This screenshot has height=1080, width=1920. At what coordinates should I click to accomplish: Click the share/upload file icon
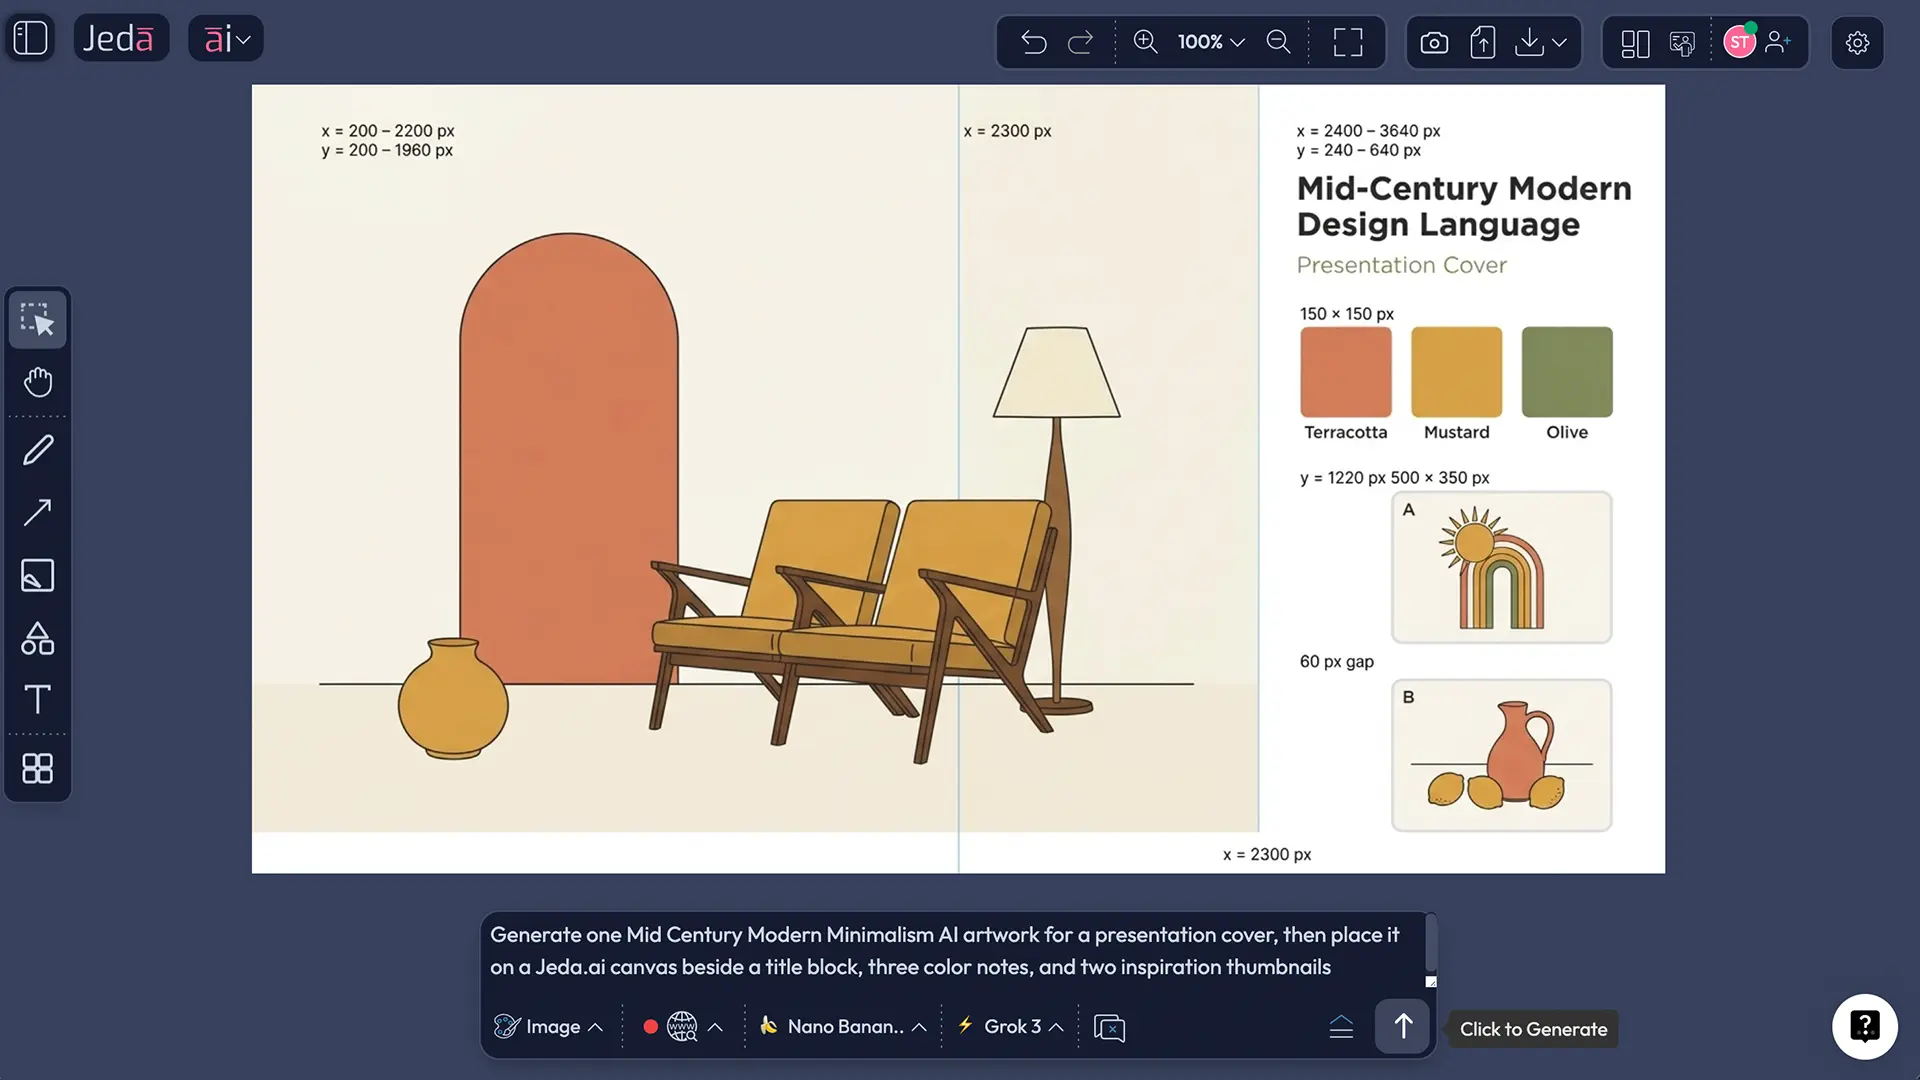1483,42
